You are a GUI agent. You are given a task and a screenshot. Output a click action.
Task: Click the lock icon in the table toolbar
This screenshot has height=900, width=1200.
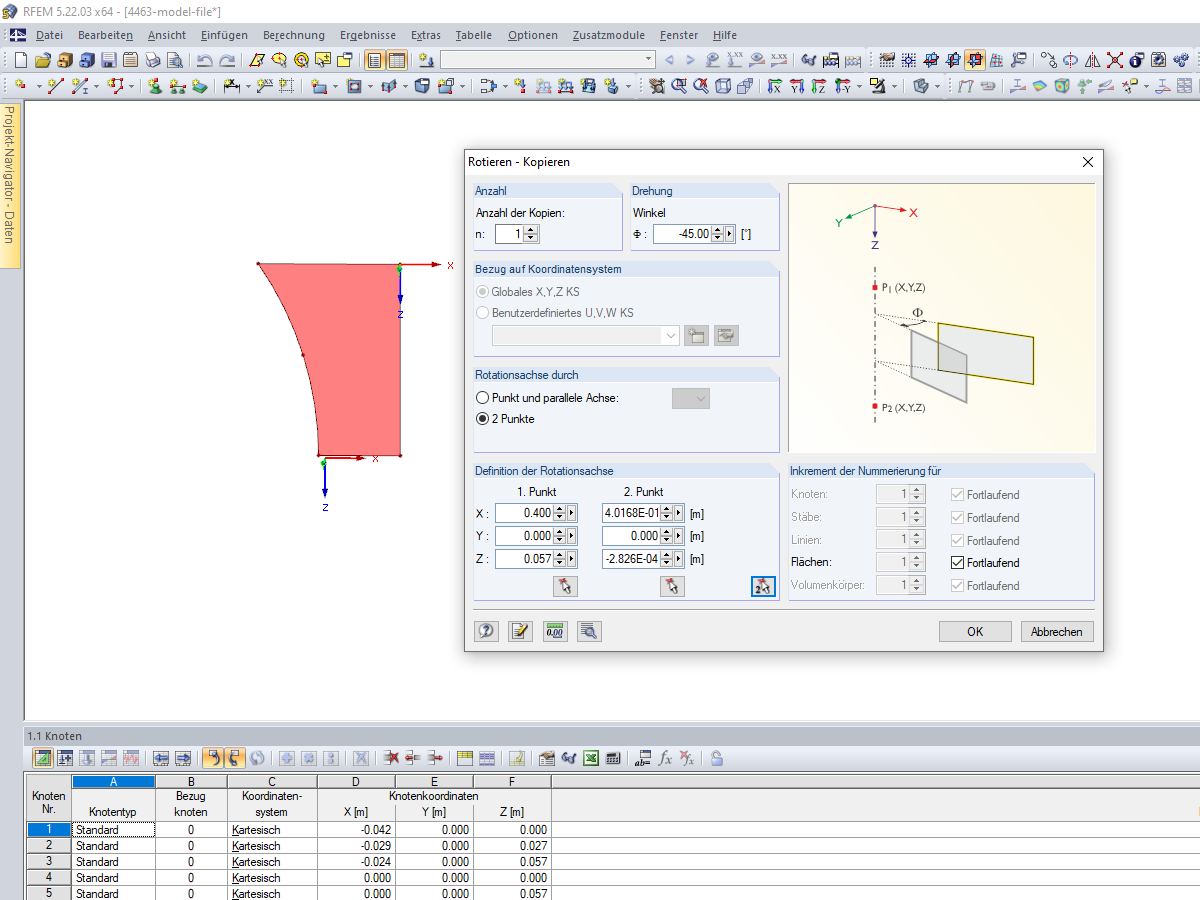click(716, 758)
